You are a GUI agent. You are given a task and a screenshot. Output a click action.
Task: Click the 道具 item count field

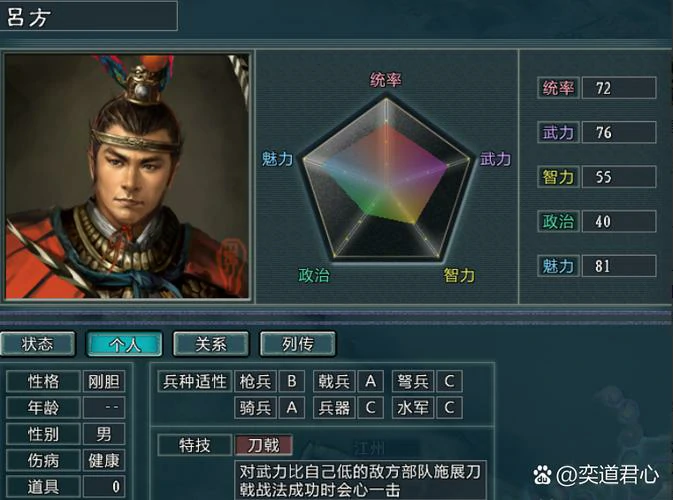104,487
